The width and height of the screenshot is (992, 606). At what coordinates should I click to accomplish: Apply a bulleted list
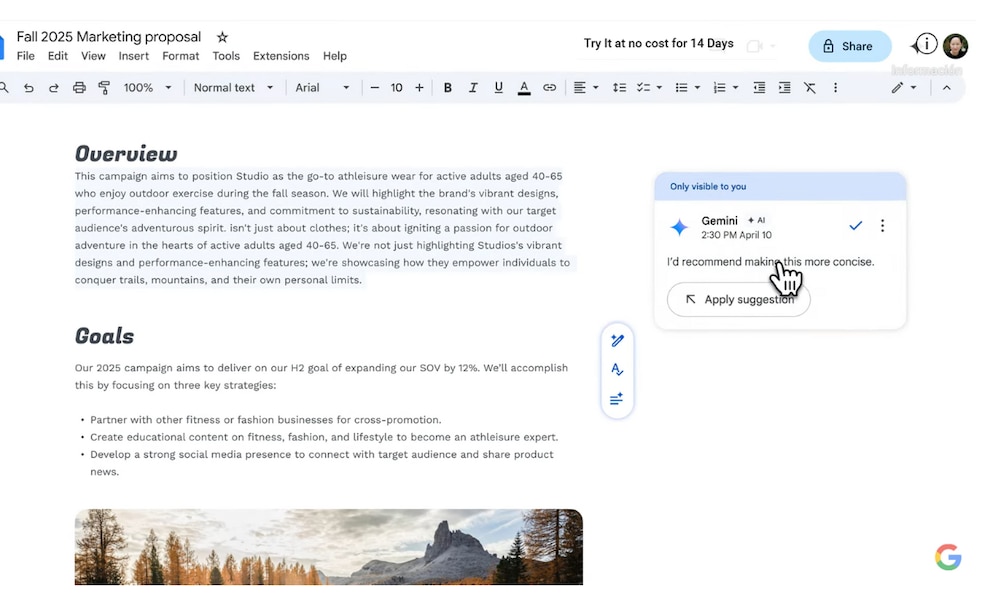coord(681,88)
